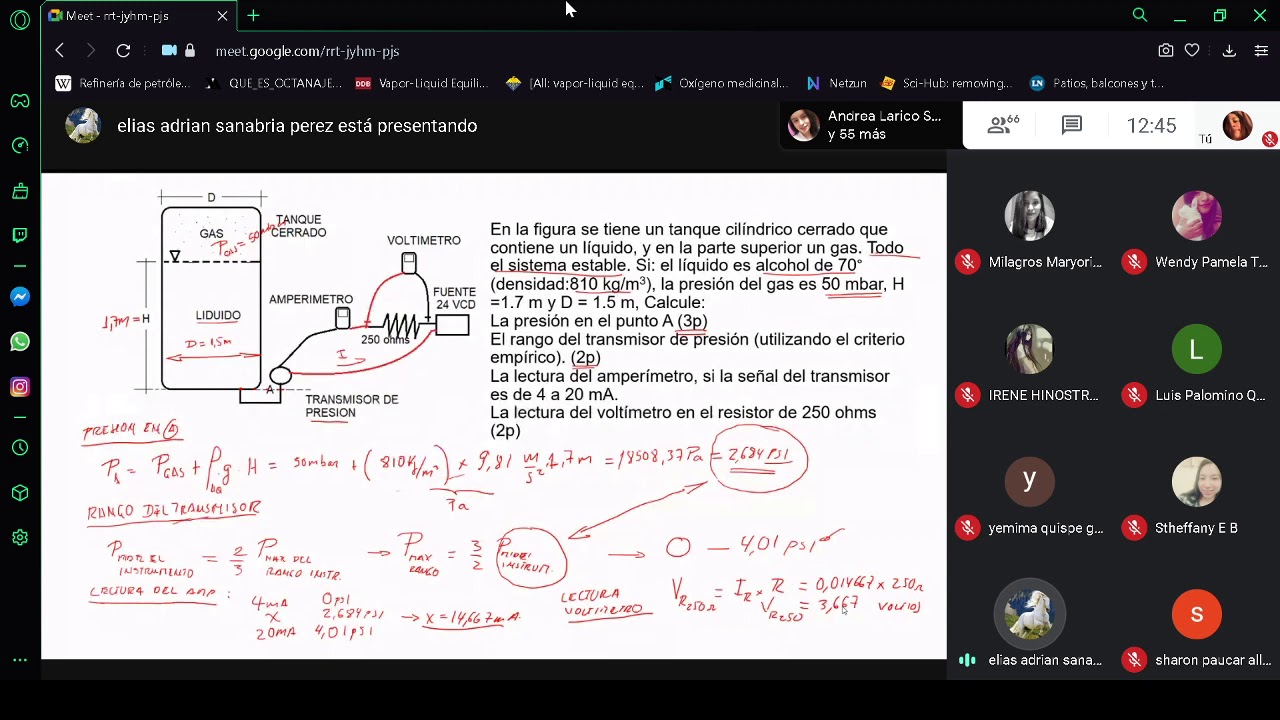The width and height of the screenshot is (1280, 720).
Task: Open Refinería de petróle... bookmark
Action: (123, 84)
